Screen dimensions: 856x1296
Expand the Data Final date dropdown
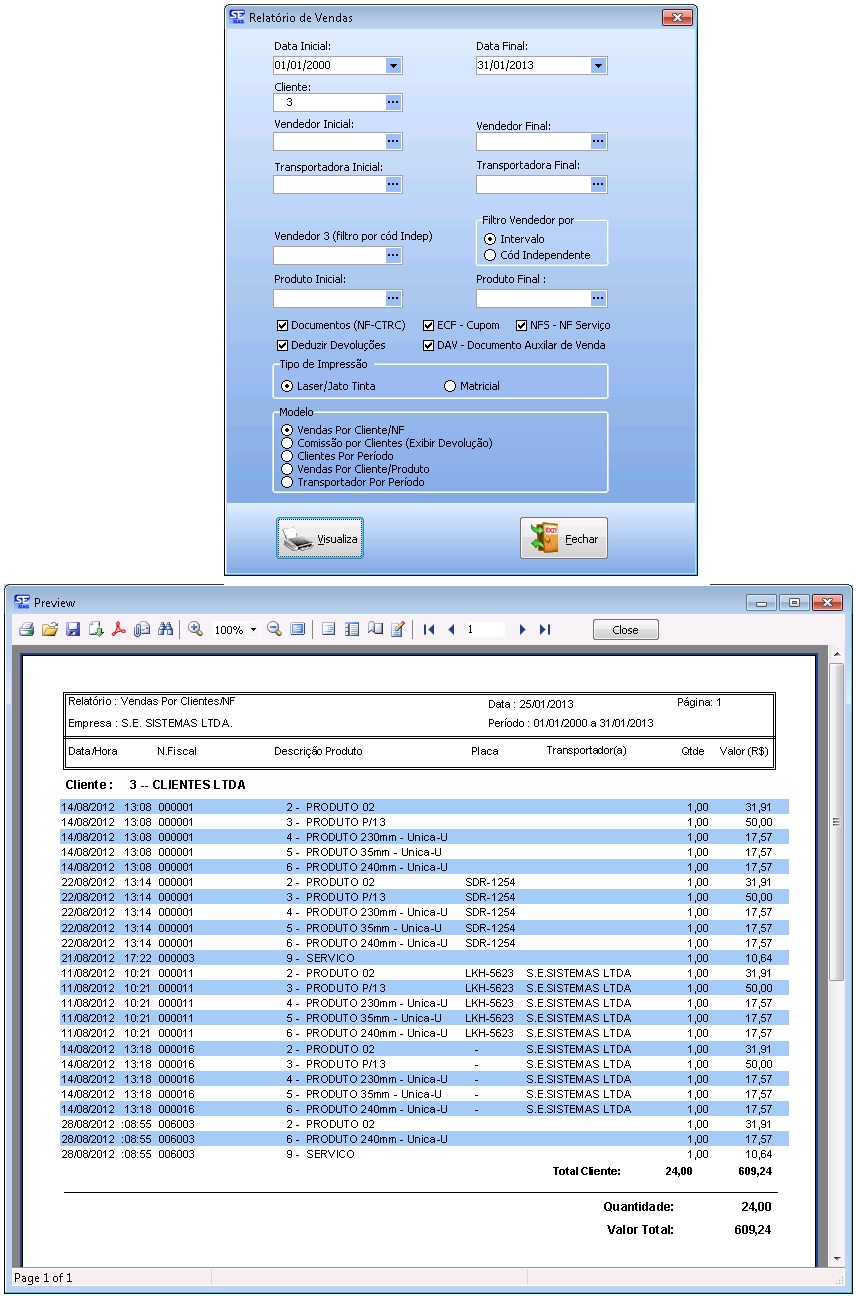pyautogui.click(x=597, y=66)
